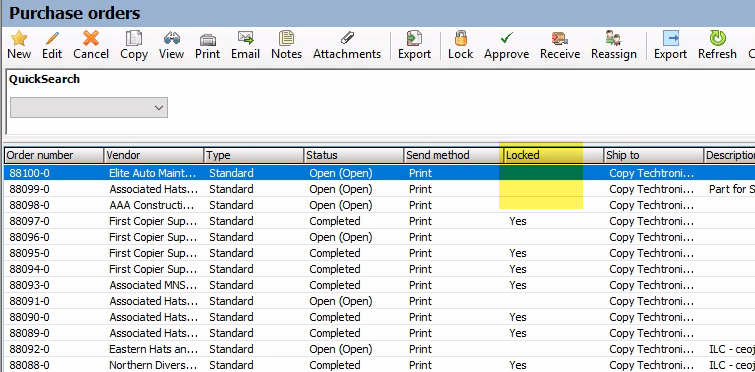This screenshot has height=372, width=755.
Task: Sort by Order number column header
Action: pyautogui.click(x=54, y=155)
